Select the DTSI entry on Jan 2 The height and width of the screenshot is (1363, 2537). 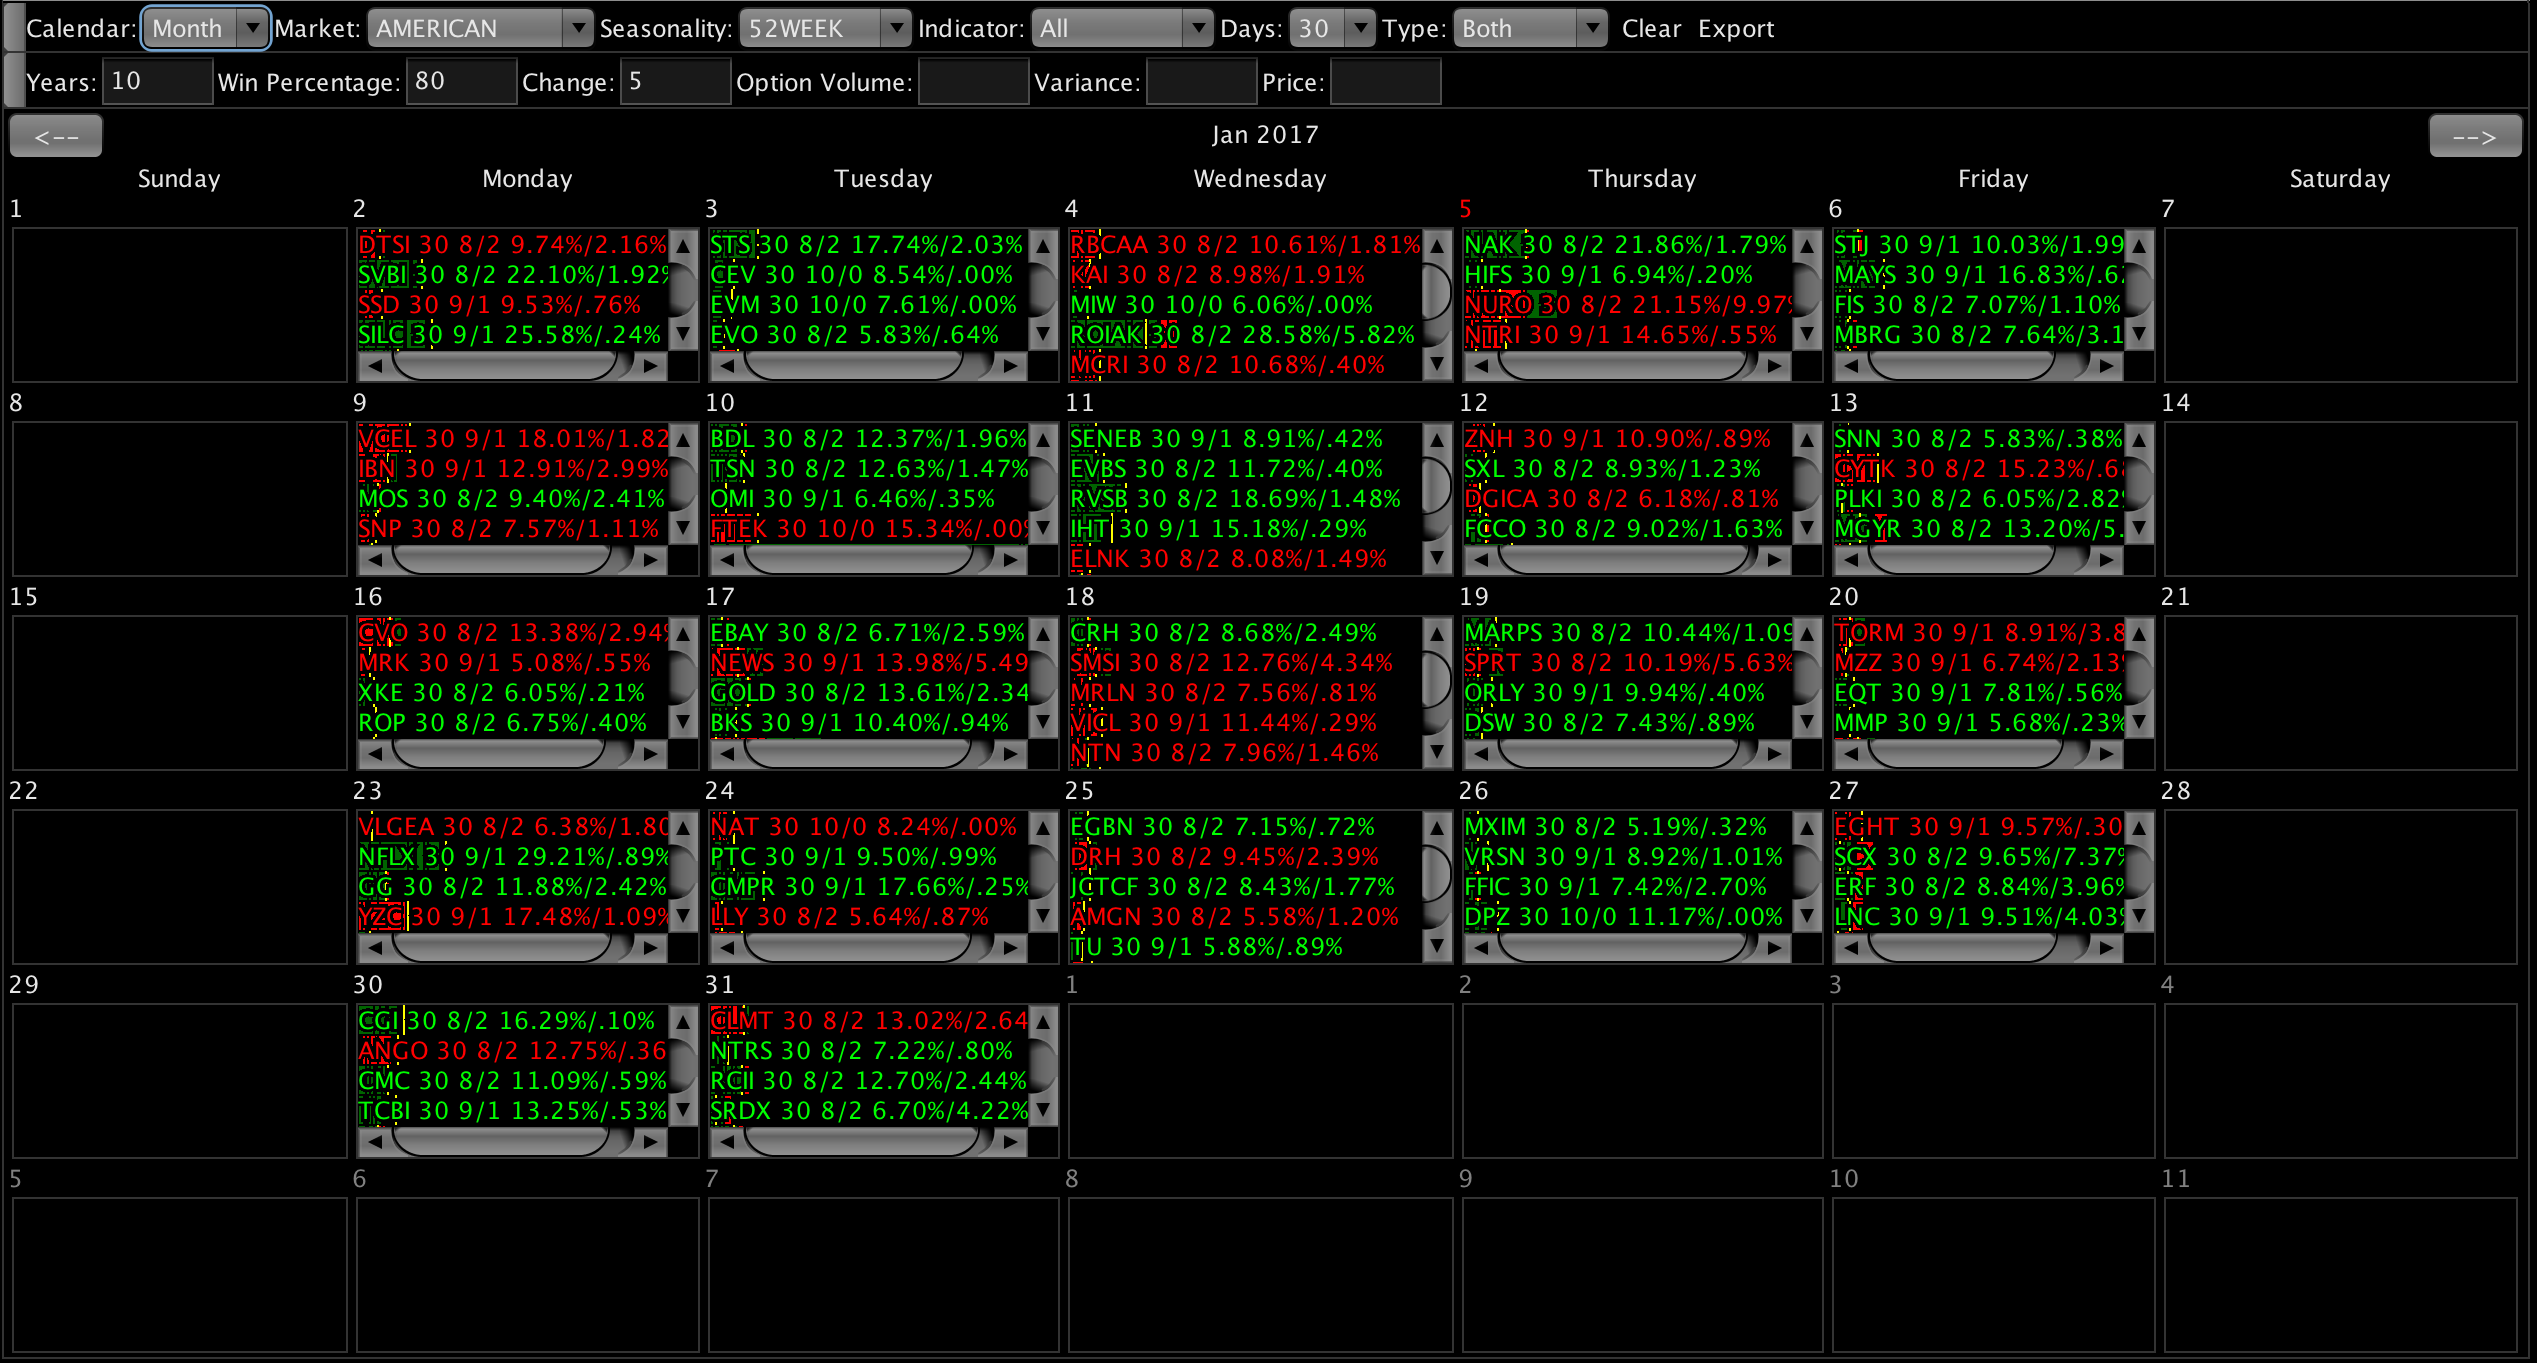click(x=512, y=245)
